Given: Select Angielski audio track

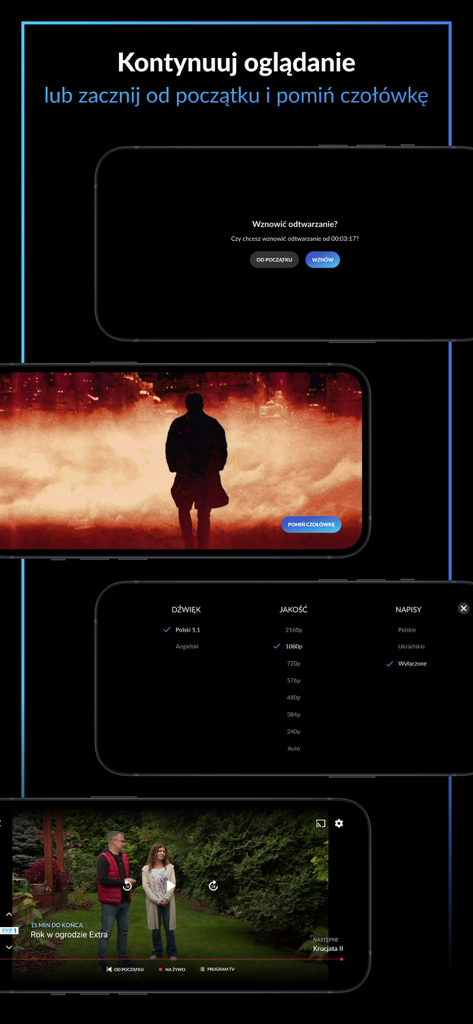Looking at the screenshot, I should pos(187,647).
